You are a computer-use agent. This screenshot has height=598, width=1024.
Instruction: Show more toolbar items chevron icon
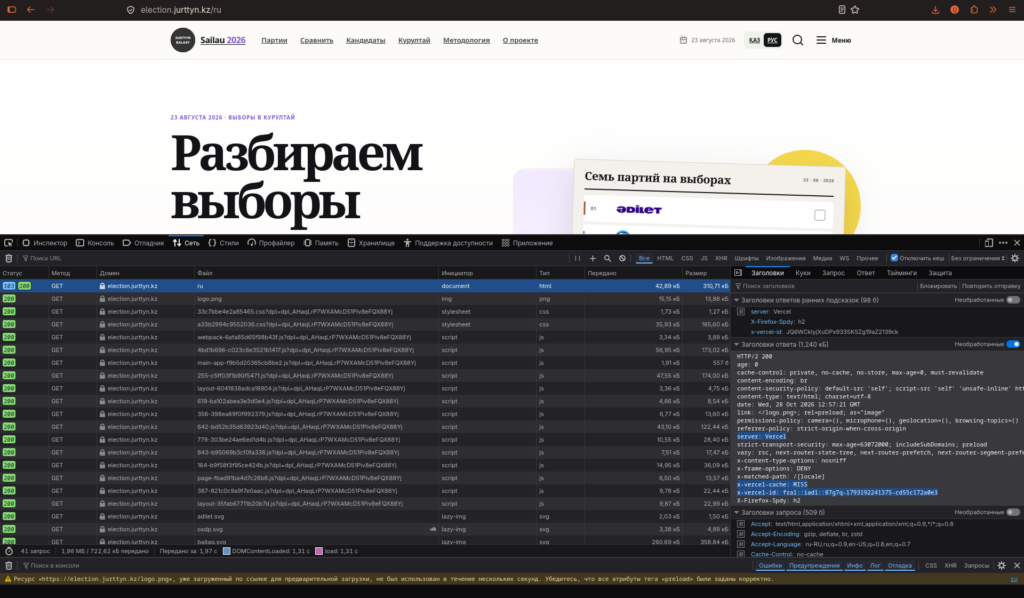(x=993, y=10)
